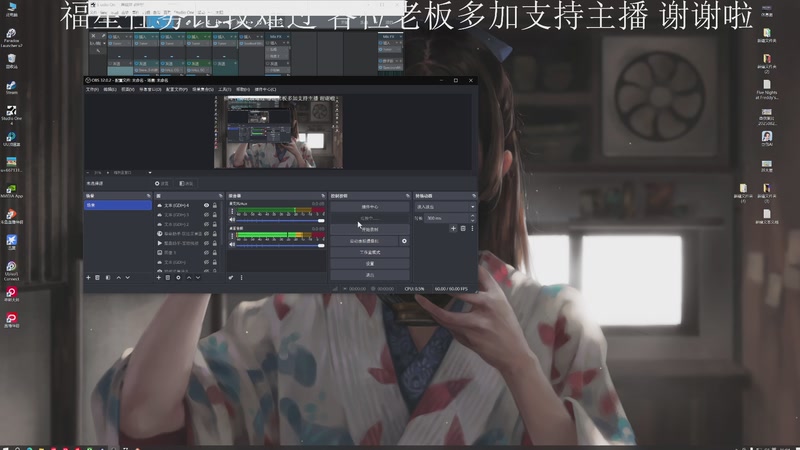
Task: Open audio mixer footer three-dot menu
Action: [241, 278]
